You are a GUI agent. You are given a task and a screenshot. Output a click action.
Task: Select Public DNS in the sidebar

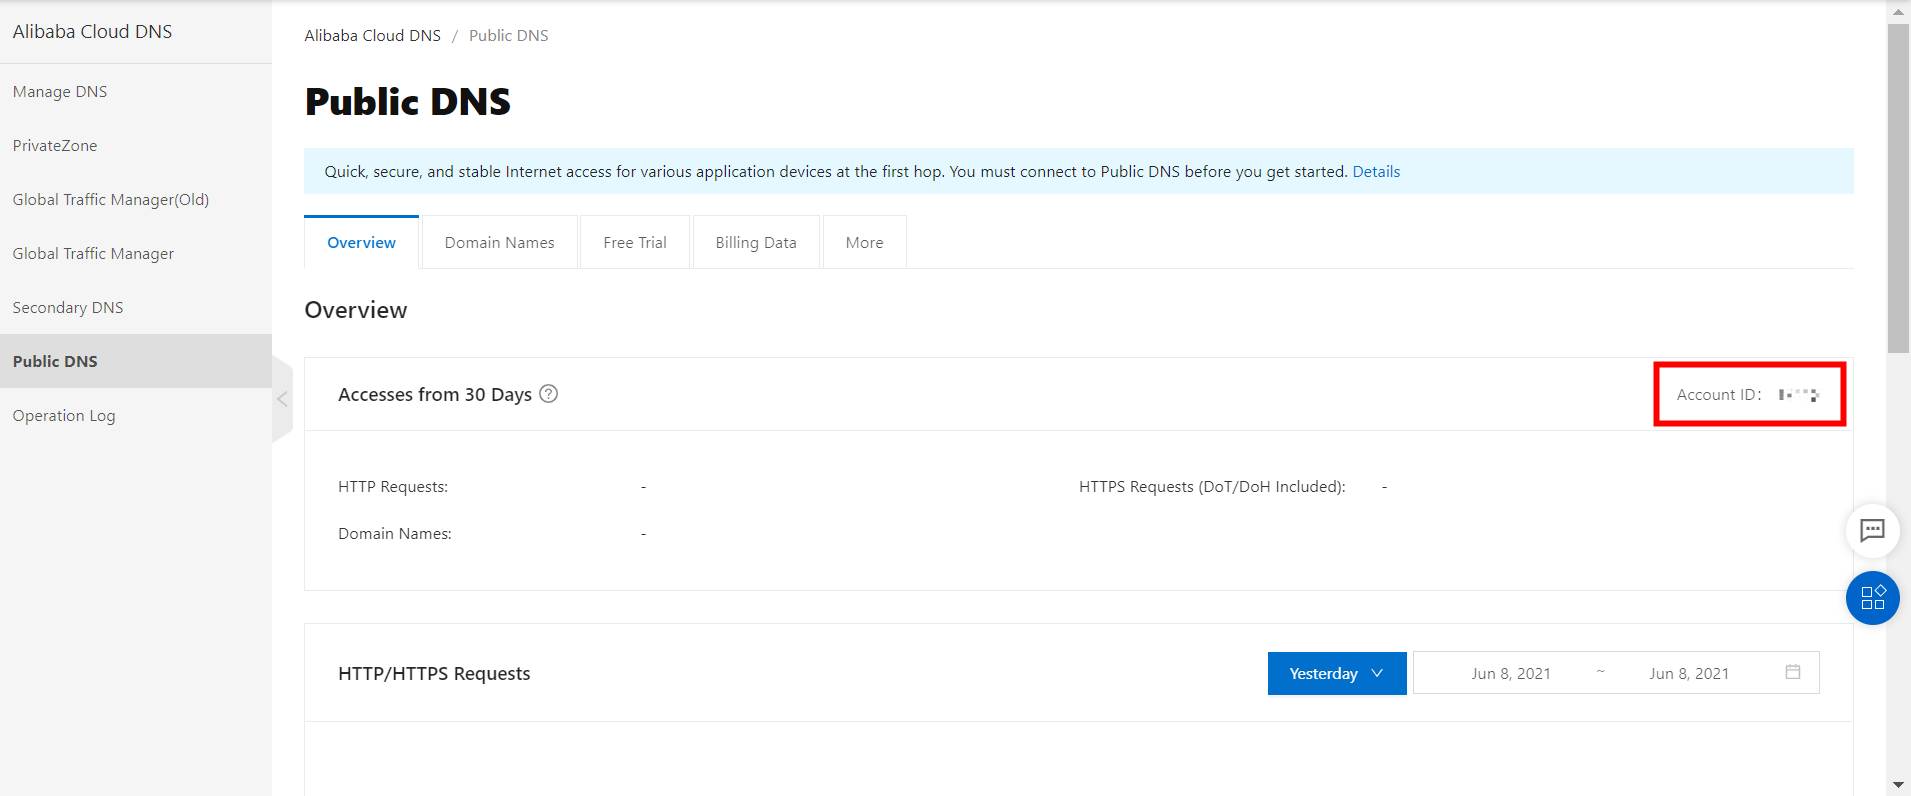pyautogui.click(x=136, y=361)
